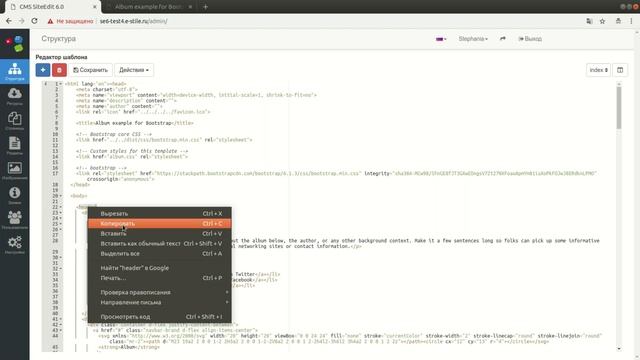The image size is (640, 360).
Task: Collapse code fold arrow at line 43
Action: [x=60, y=330]
